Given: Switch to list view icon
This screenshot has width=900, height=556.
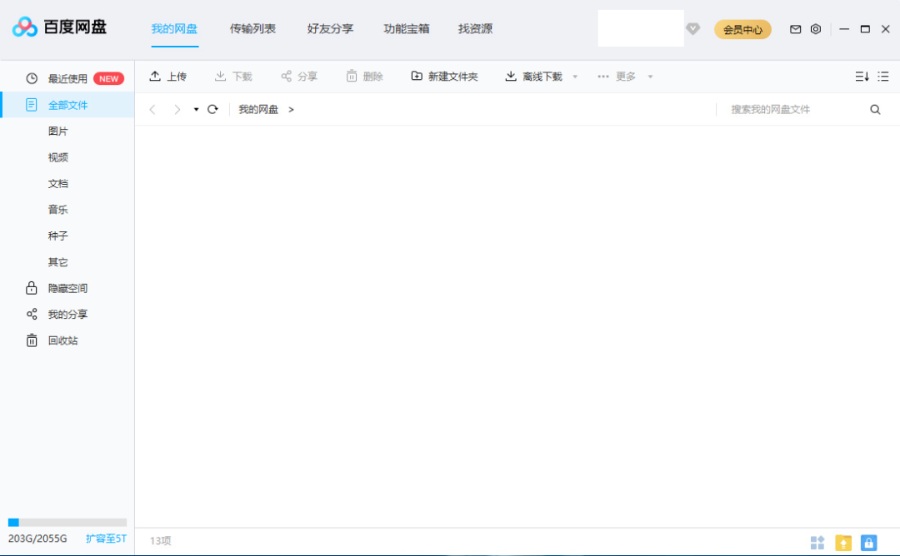Looking at the screenshot, I should click(883, 76).
